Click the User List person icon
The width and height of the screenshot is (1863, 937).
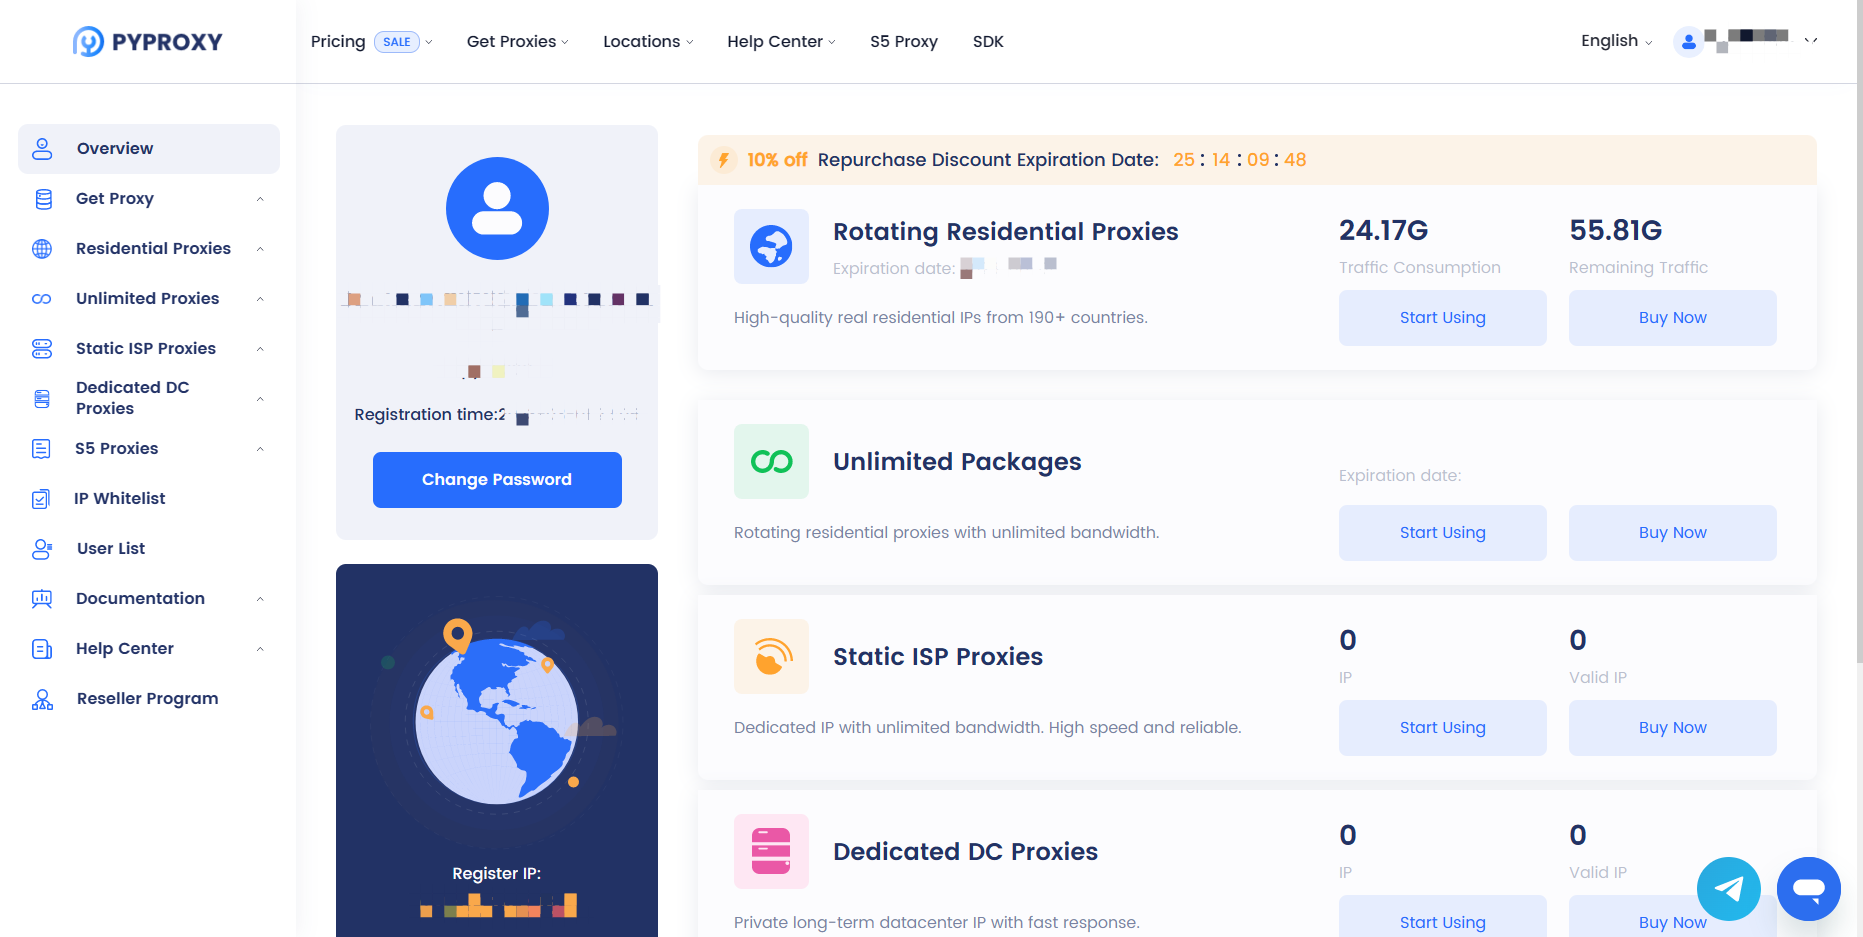click(x=42, y=549)
